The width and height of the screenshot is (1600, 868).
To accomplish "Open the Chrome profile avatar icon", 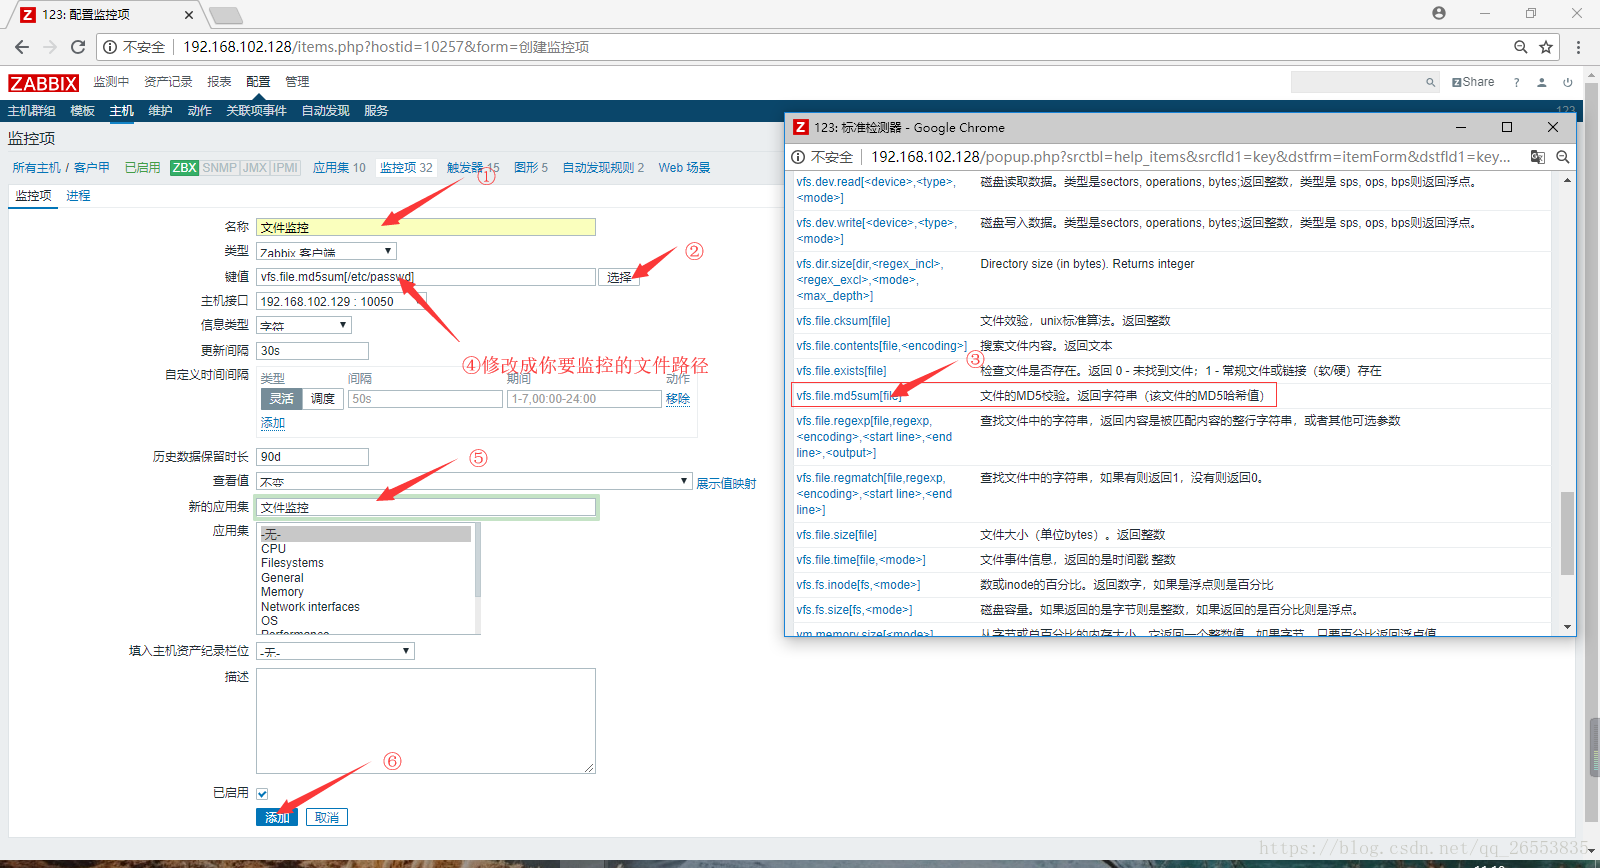I will coord(1438,13).
